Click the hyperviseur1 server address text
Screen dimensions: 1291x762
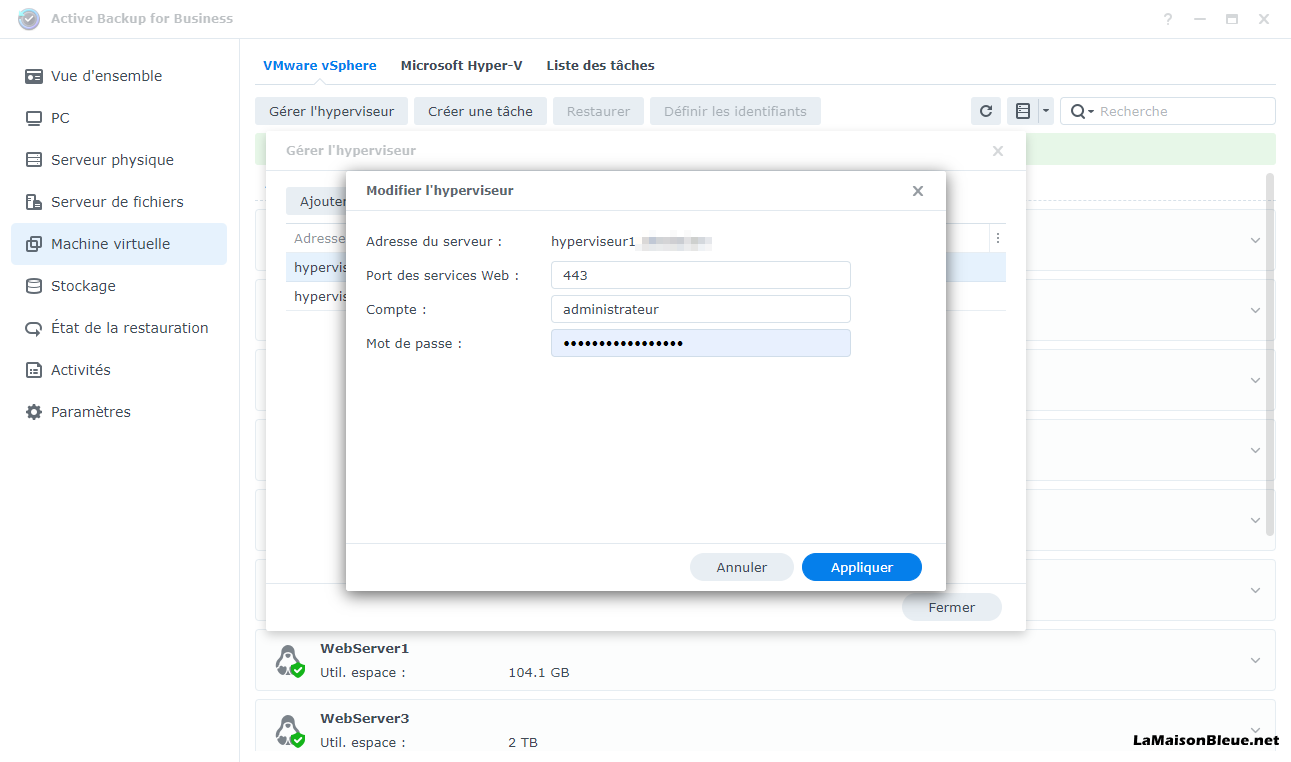tap(594, 242)
